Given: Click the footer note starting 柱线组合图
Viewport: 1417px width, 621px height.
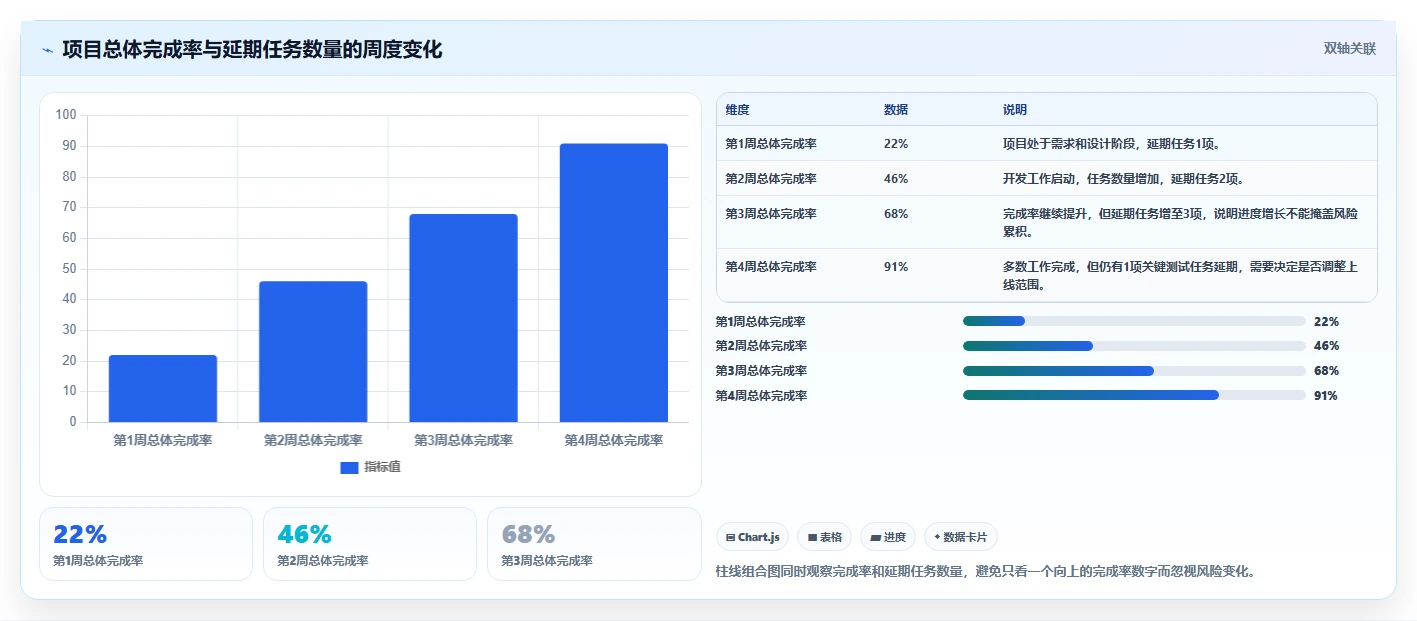Looking at the screenshot, I should point(985,572).
